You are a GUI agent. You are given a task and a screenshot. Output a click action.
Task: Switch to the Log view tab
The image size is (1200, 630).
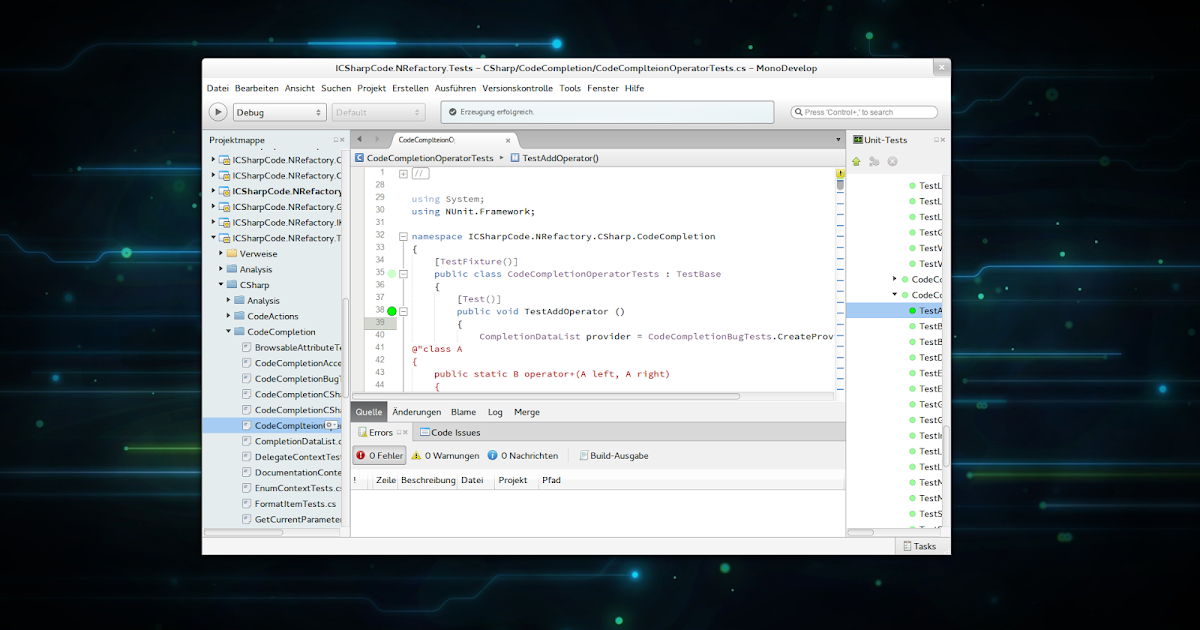(495, 412)
